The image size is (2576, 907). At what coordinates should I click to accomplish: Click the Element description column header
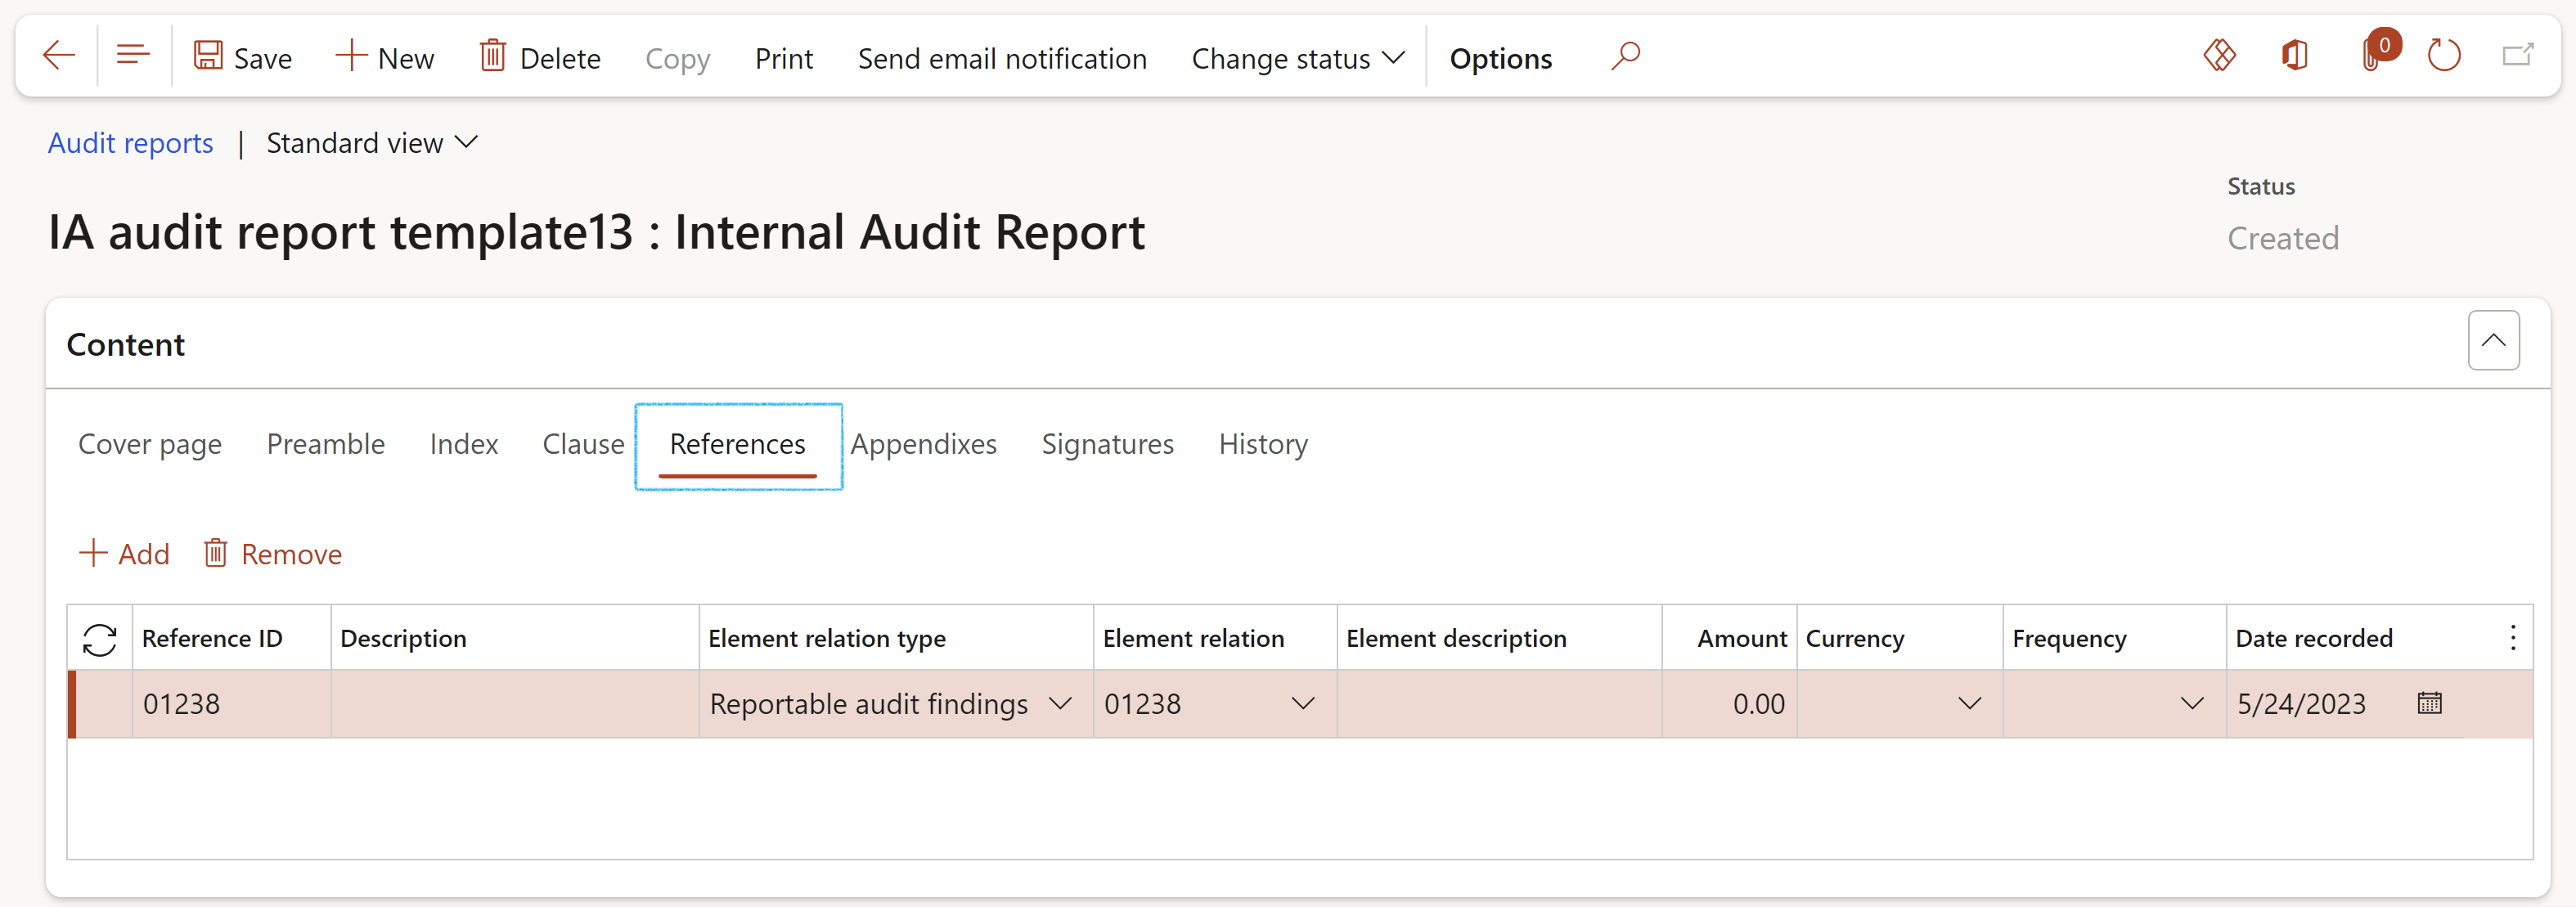coord(1456,639)
